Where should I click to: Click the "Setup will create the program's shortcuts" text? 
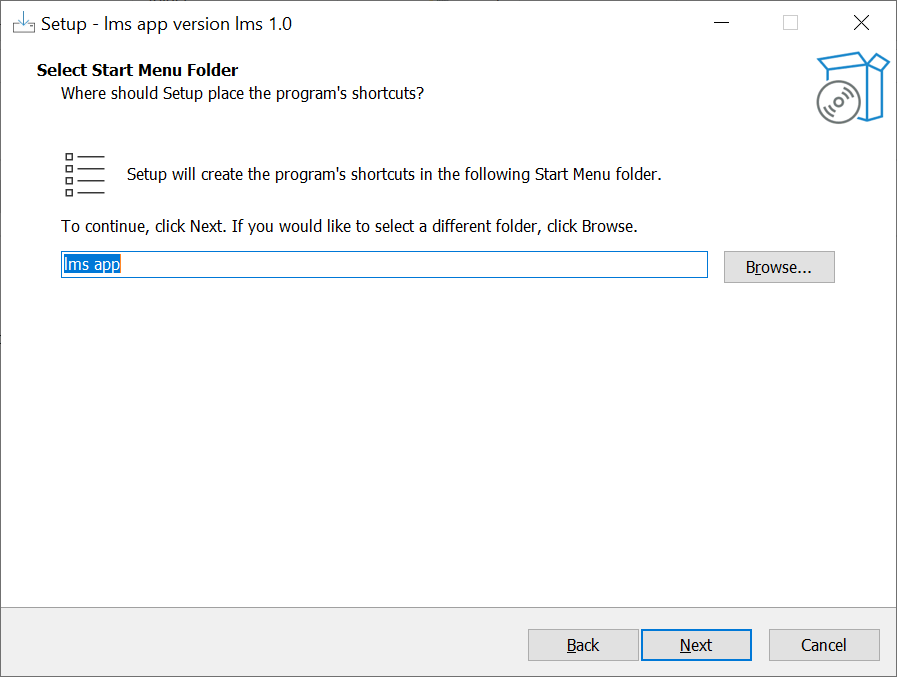pyautogui.click(x=394, y=174)
